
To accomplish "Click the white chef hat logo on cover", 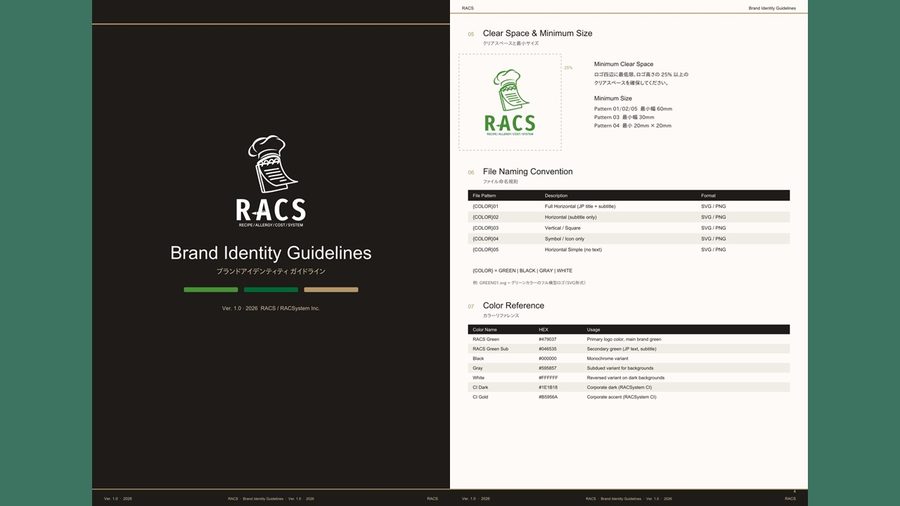I will tap(271, 181).
